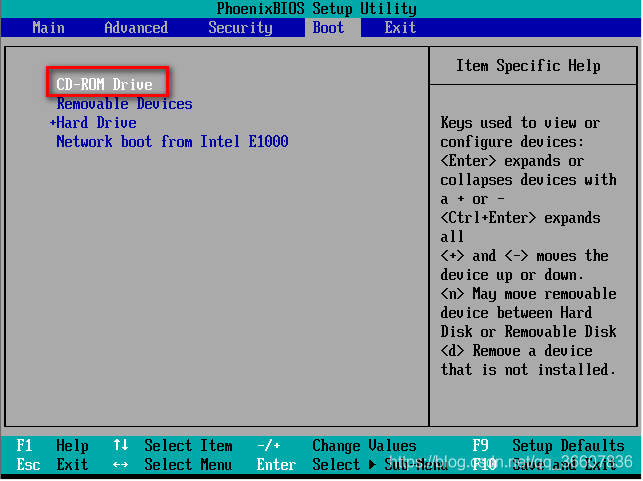Click 'Disk or Removable Disk' help line
643x481 pixels.
[528, 332]
